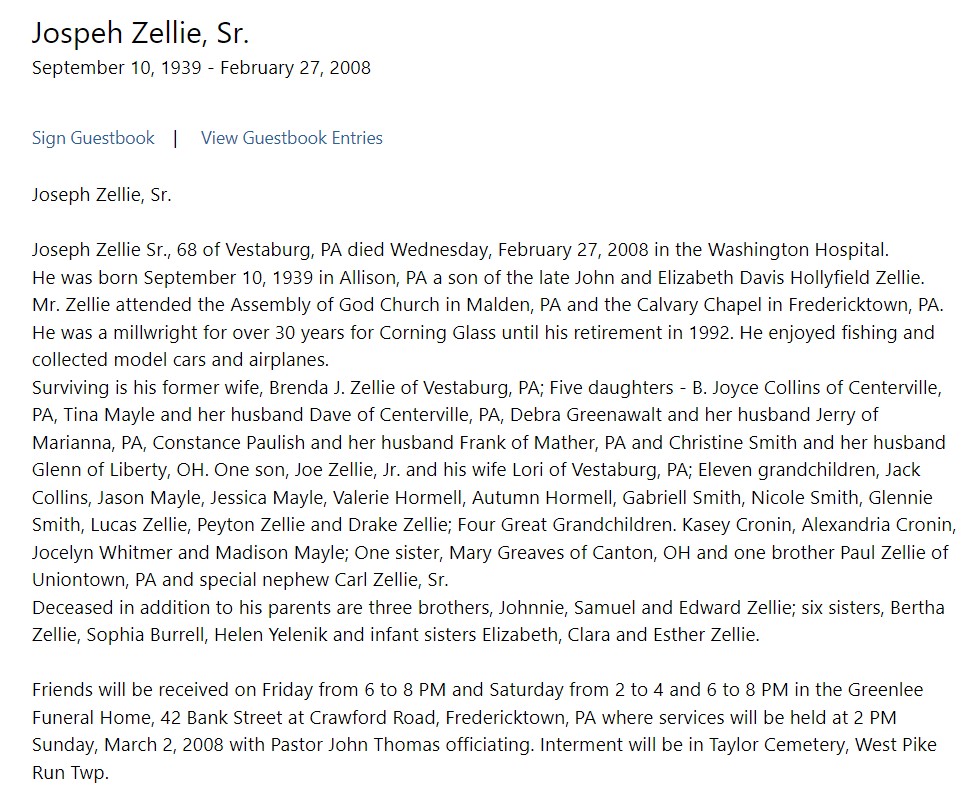Click the phrase collected model cars and airplanes
Screen dimensions: 972x803
pyautogui.click(x=179, y=360)
